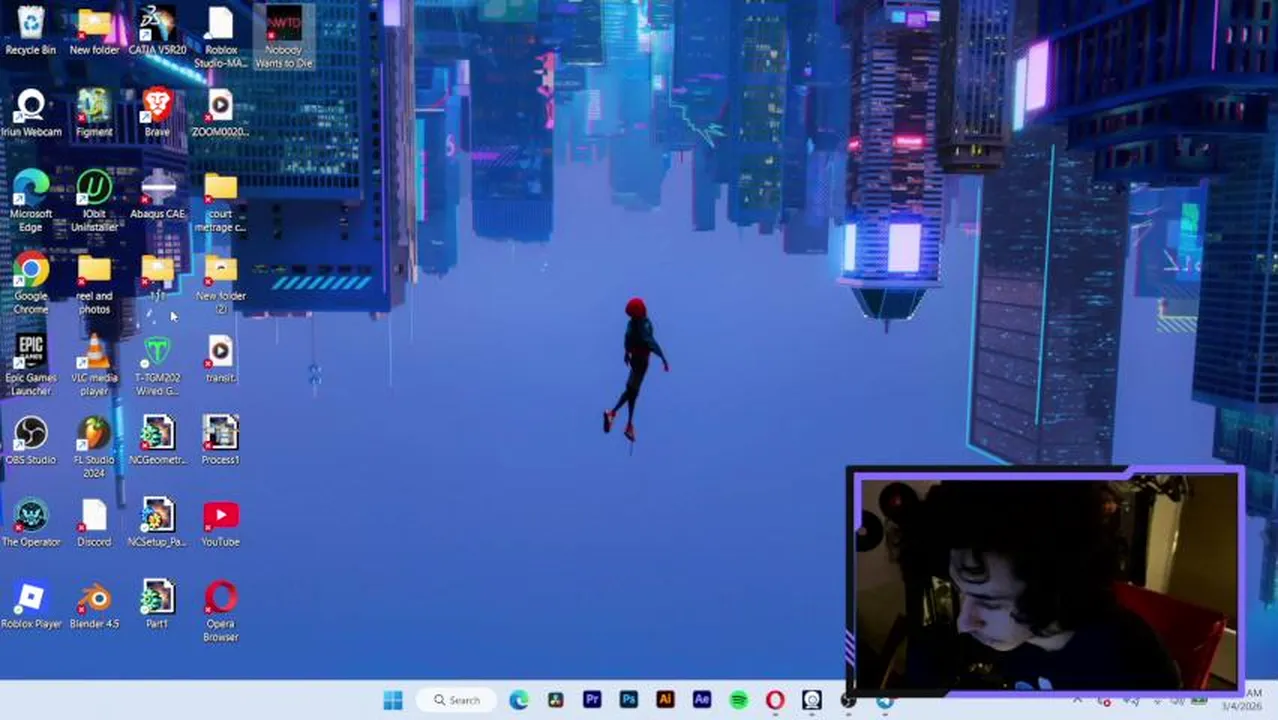Open Premiere Pro from the taskbar

pyautogui.click(x=592, y=700)
